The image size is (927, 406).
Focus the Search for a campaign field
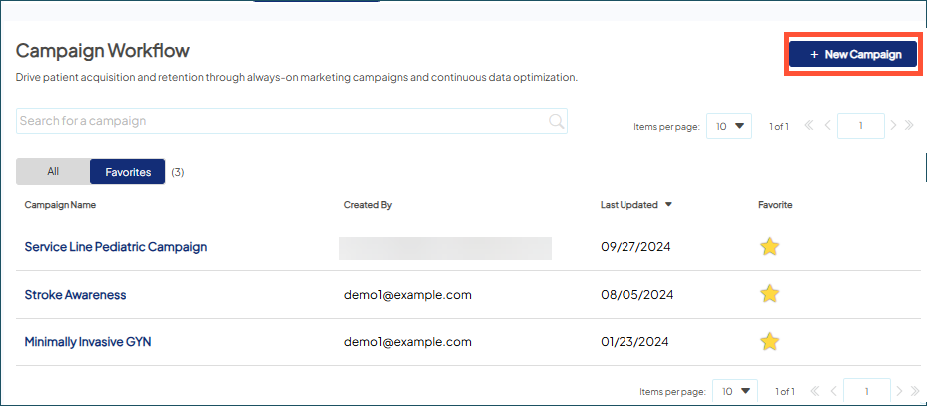[280, 121]
